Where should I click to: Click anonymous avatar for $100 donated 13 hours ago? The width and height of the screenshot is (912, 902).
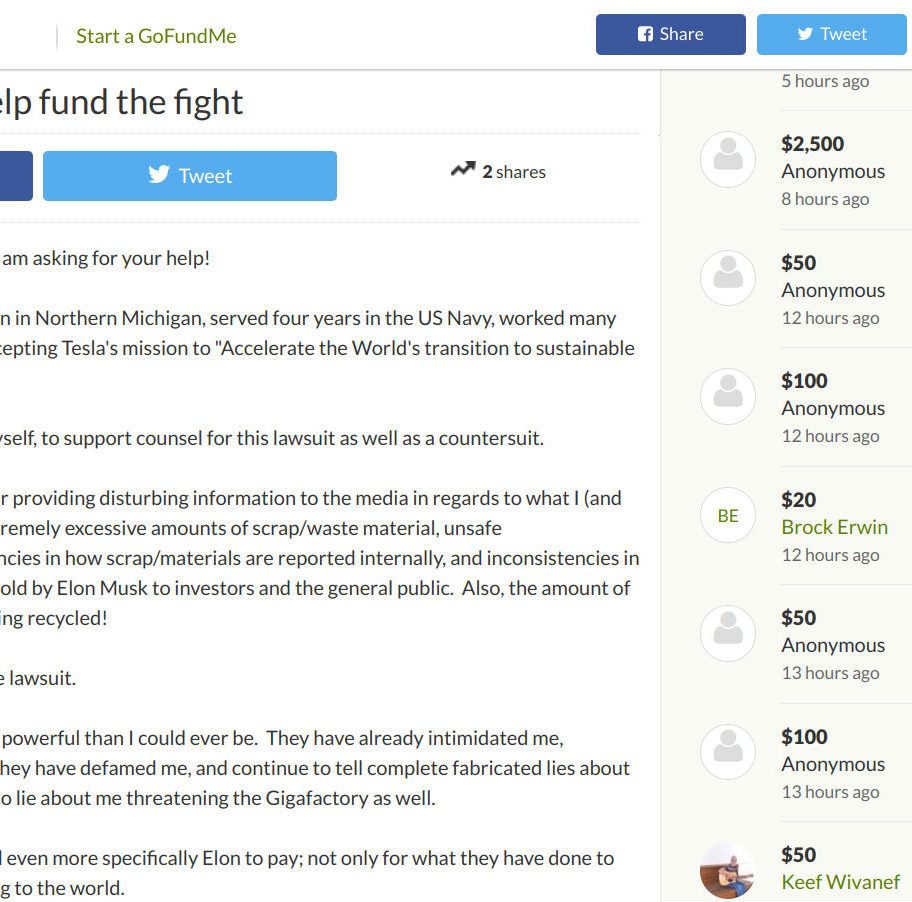(728, 752)
